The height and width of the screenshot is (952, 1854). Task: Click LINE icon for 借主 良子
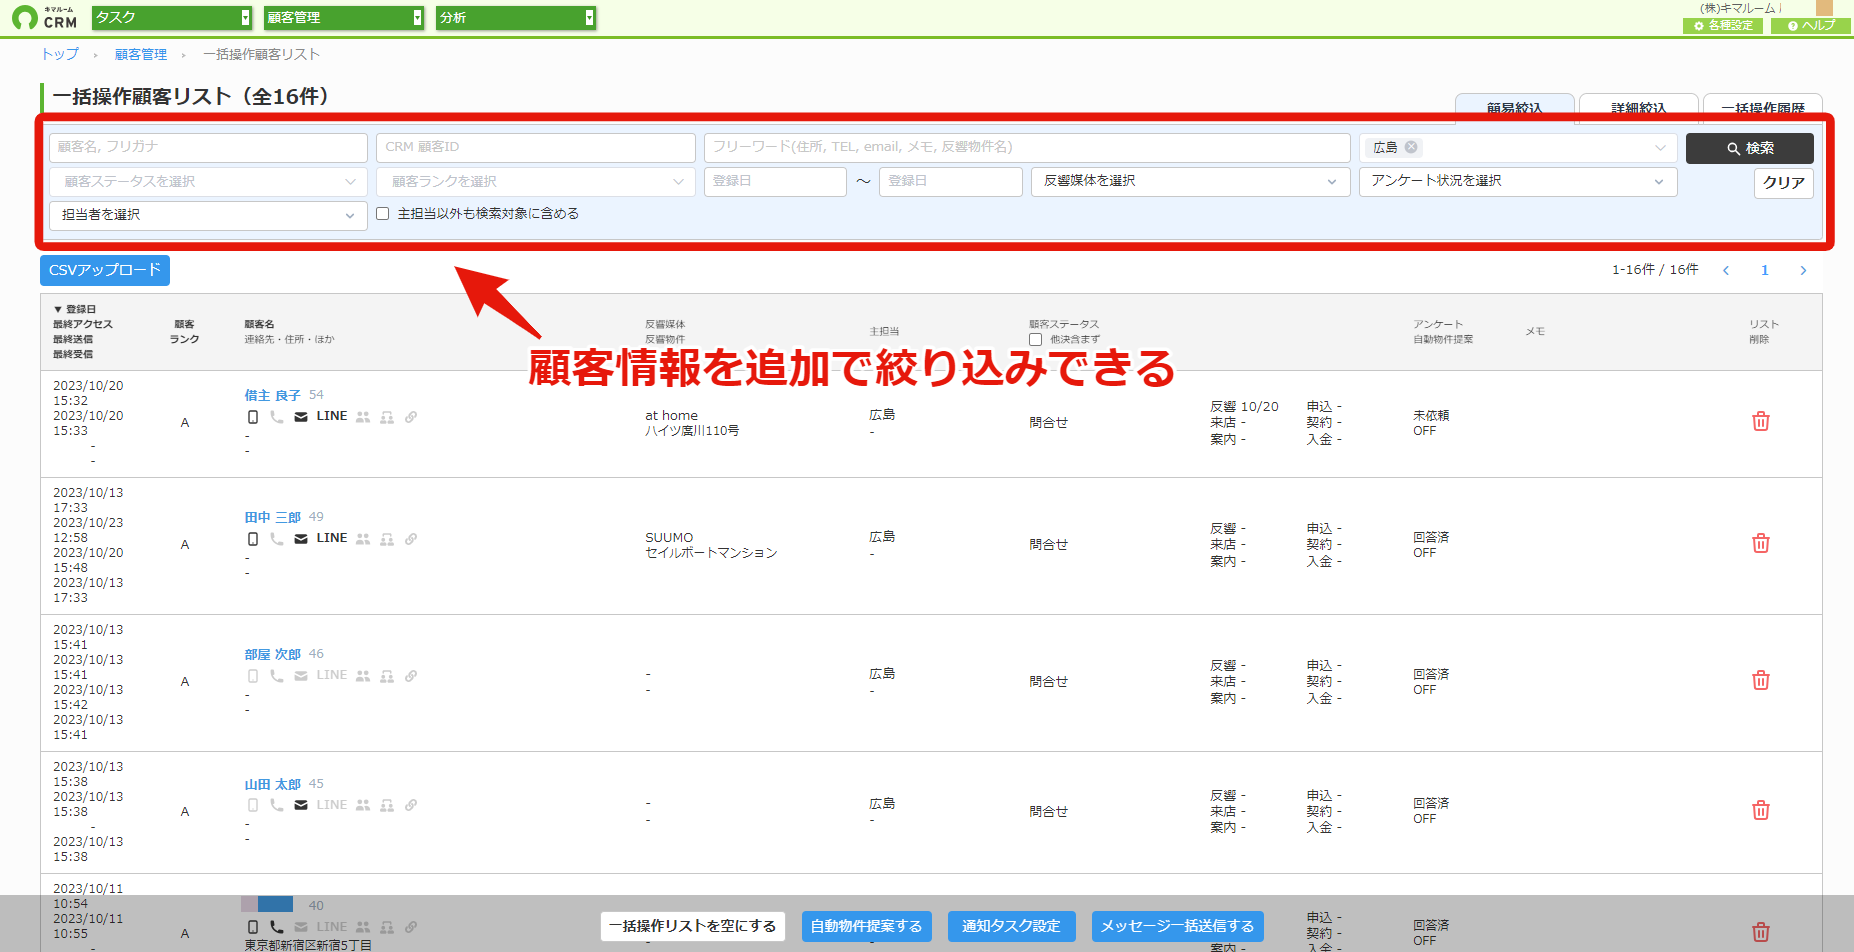point(332,416)
